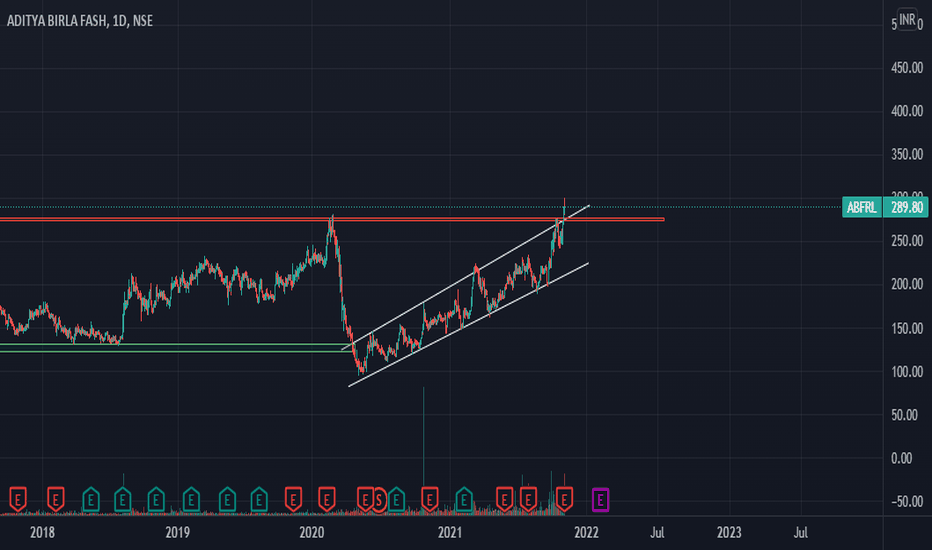932x550 pixels.
Task: Click the 350.00 price axis label
Action: tap(907, 155)
